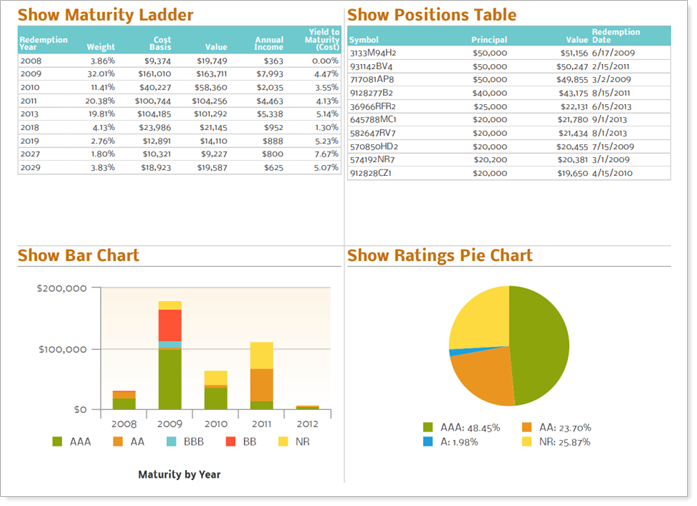This screenshot has width=697, height=506.
Task: Sort positions by Principal column header
Action: point(489,40)
